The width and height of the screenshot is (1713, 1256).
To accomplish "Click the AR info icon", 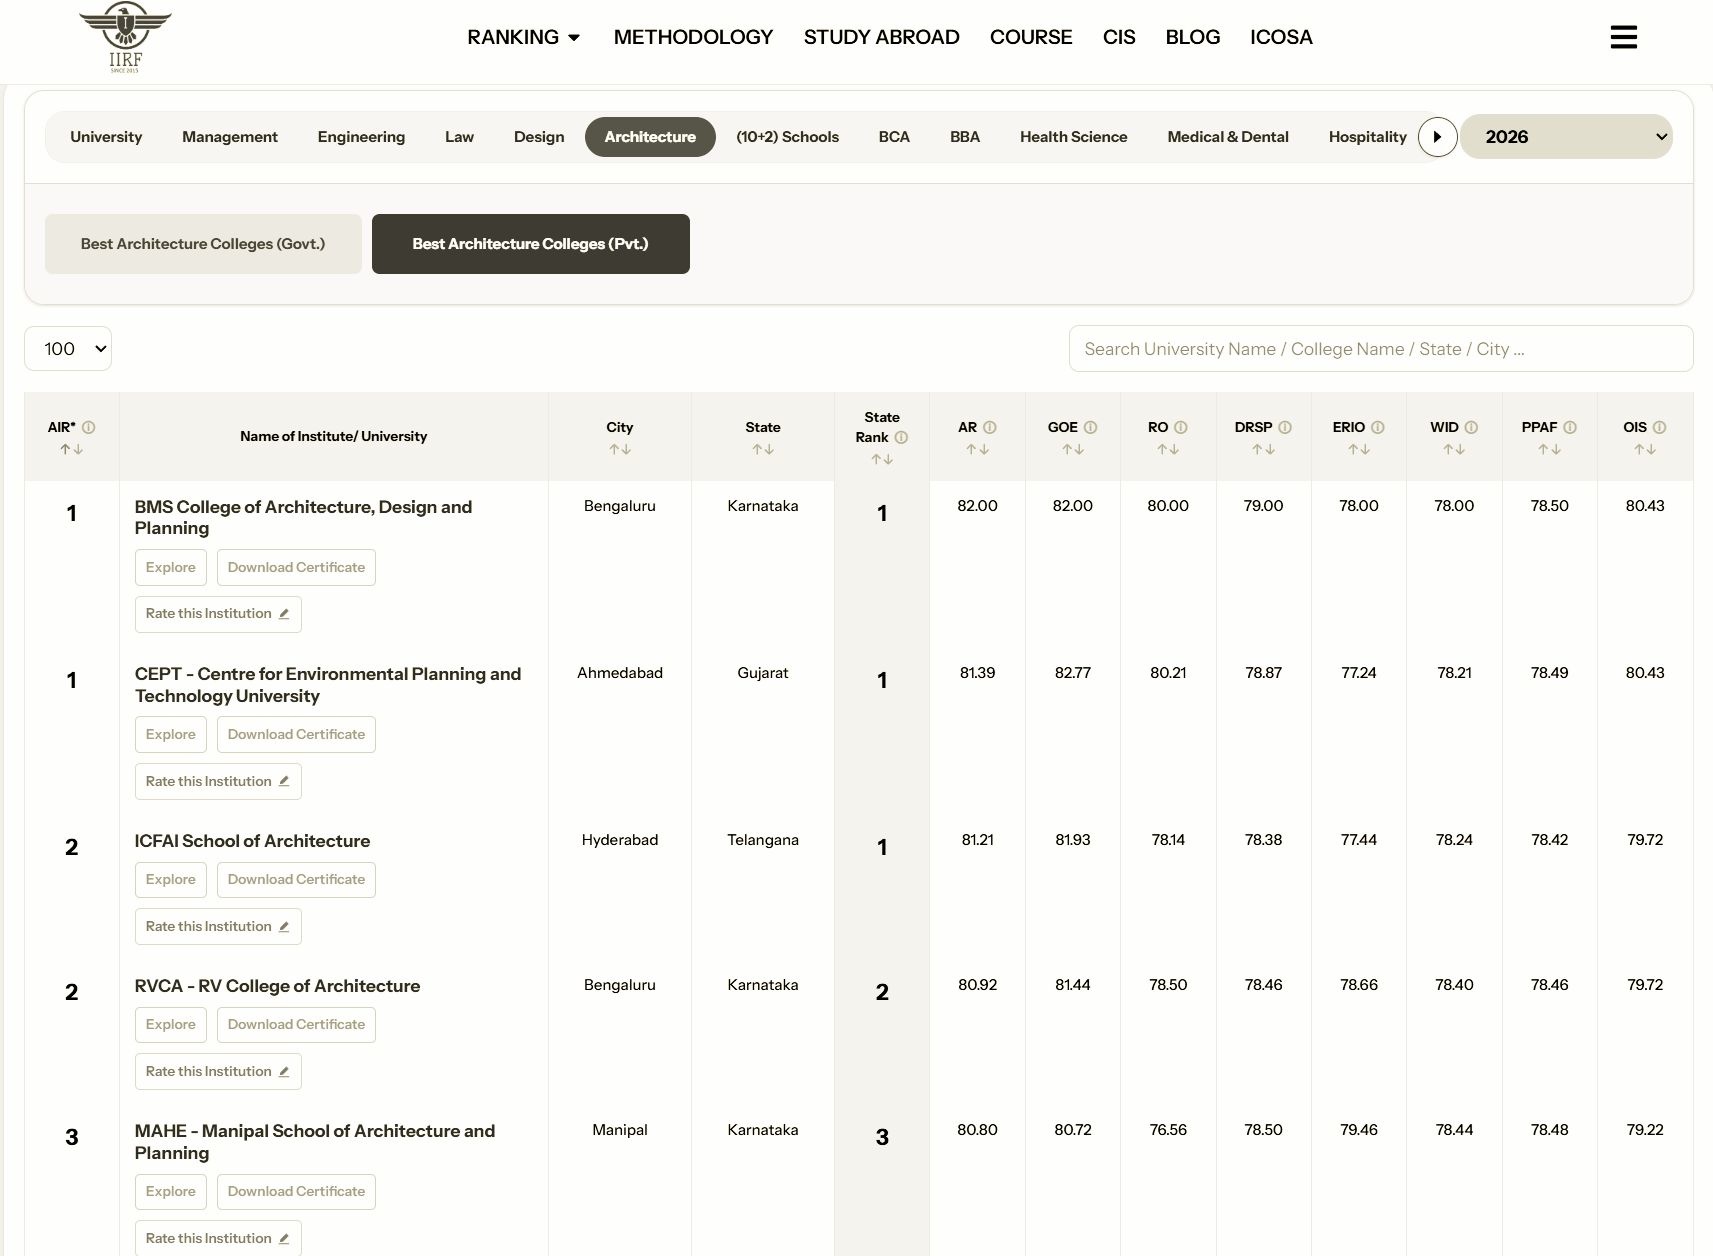I will tap(990, 427).
